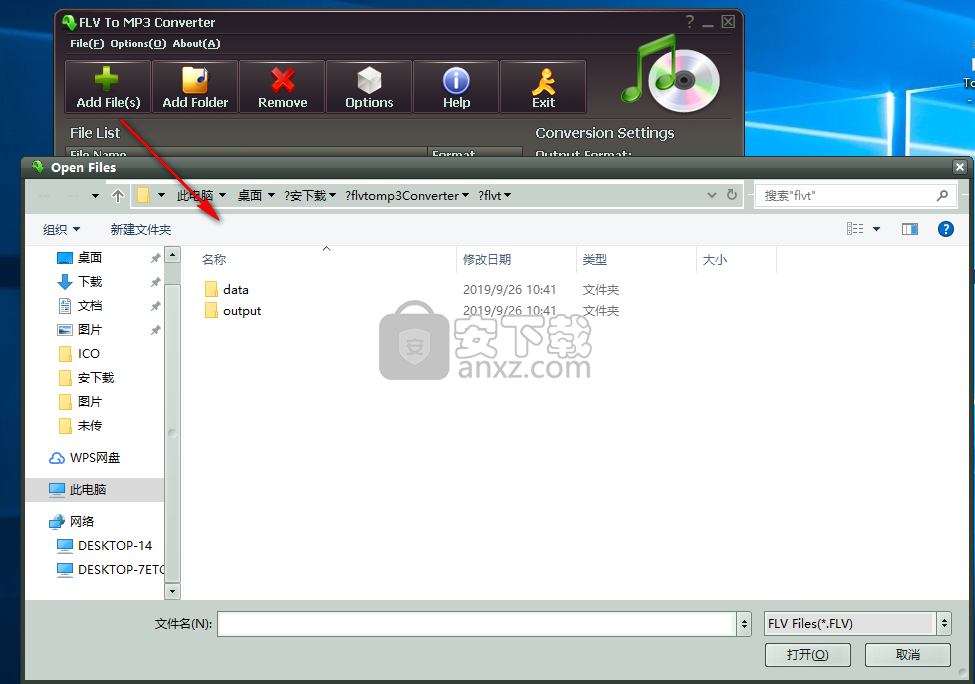Viewport: 975px width, 684px height.
Task: Select the data folder
Action: tap(236, 290)
